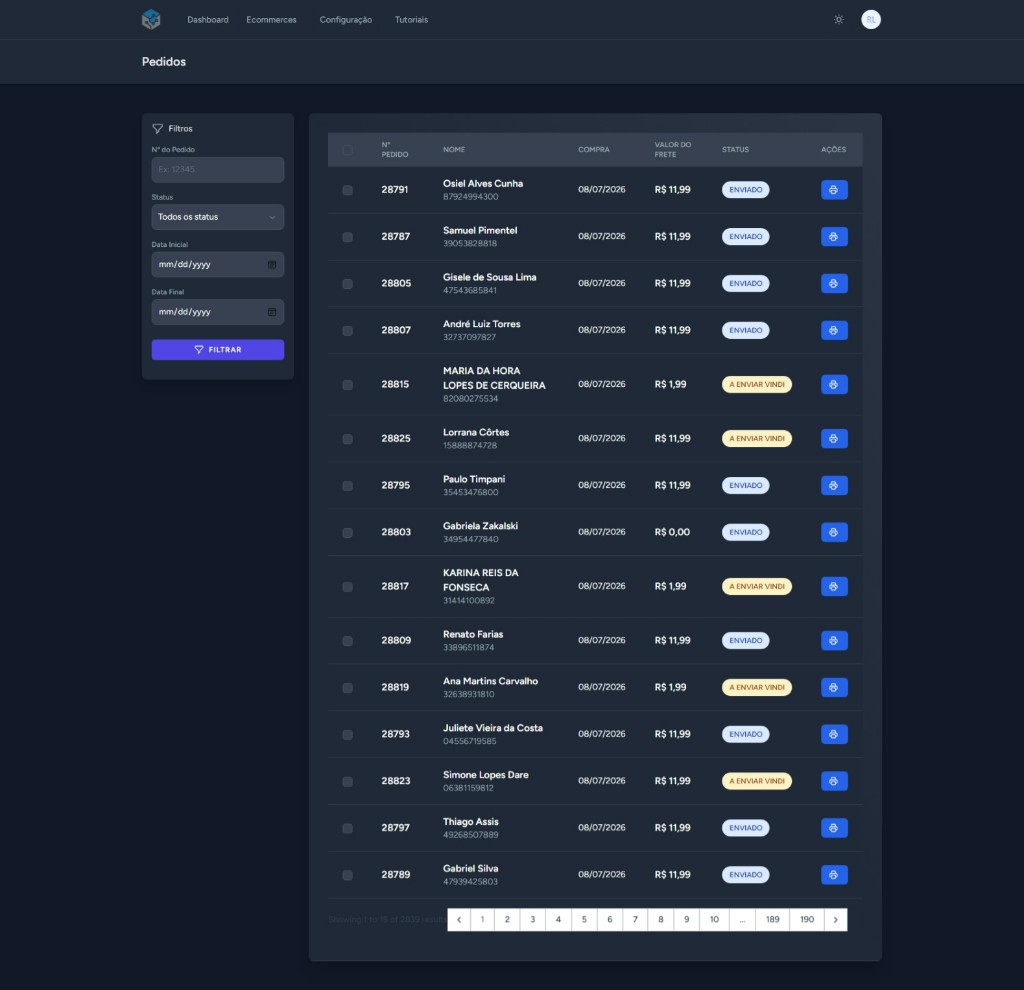Check the select-all checkbox in the table header
Viewport: 1024px width, 990px height.
coord(347,150)
